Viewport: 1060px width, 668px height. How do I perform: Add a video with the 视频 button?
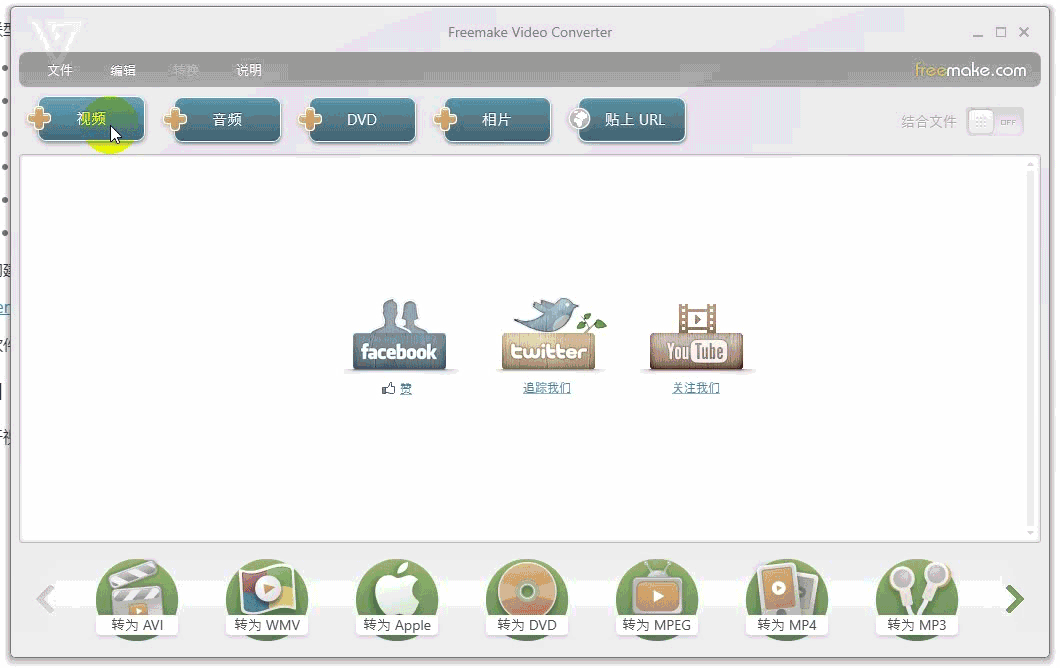(91, 120)
